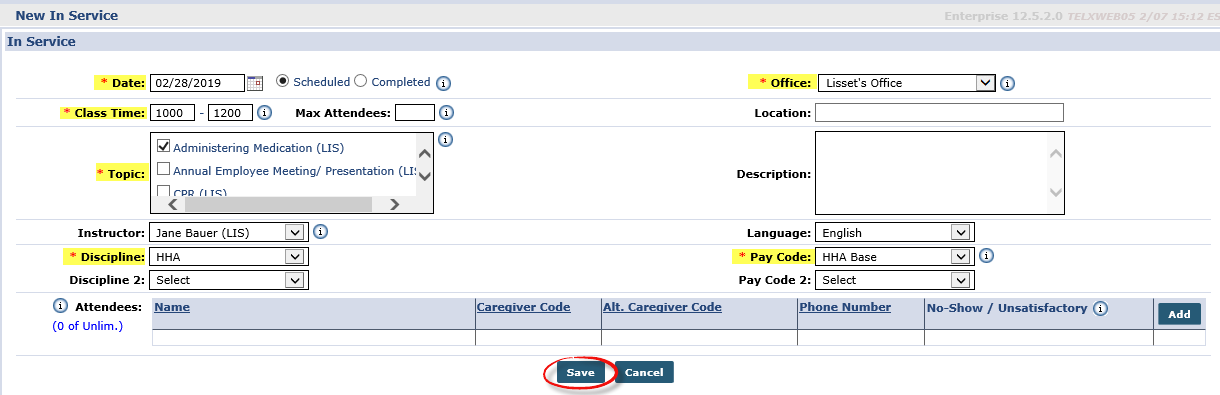Image resolution: width=1220 pixels, height=395 pixels.
Task: Open the Pay Code 2 Select dropdown
Action: (895, 280)
